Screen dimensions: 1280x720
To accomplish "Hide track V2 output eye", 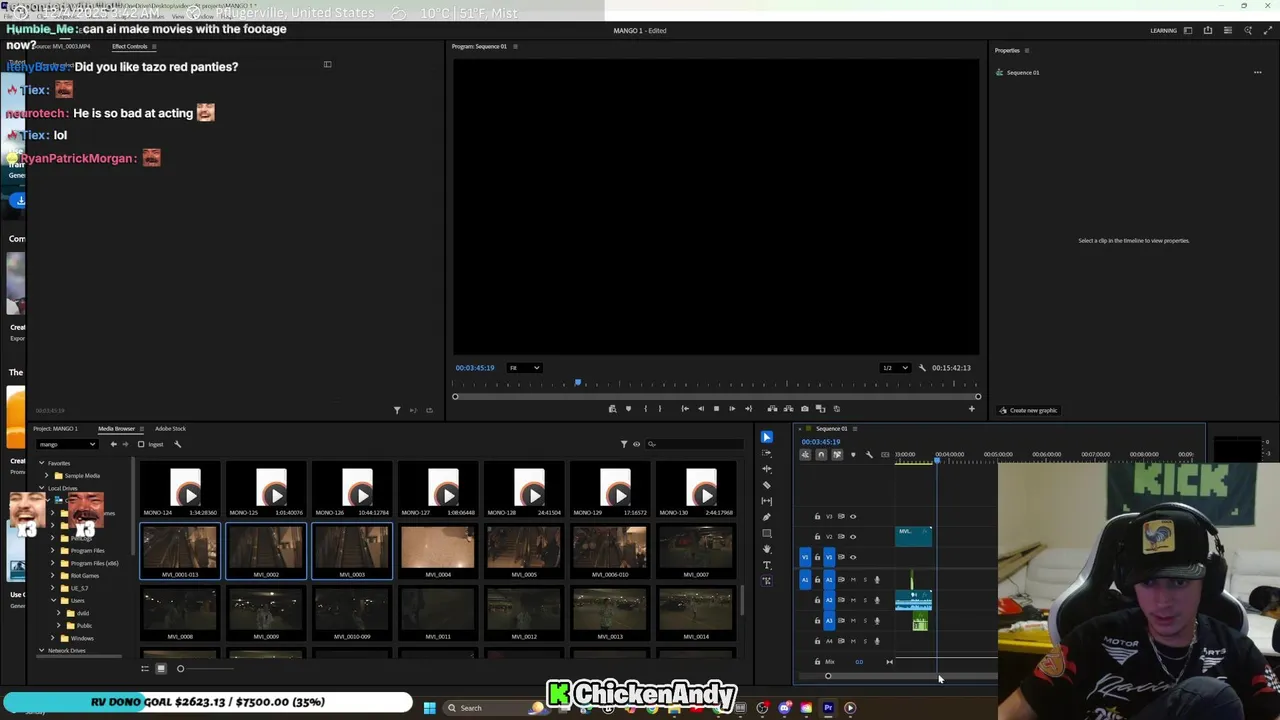I will pyautogui.click(x=853, y=537).
